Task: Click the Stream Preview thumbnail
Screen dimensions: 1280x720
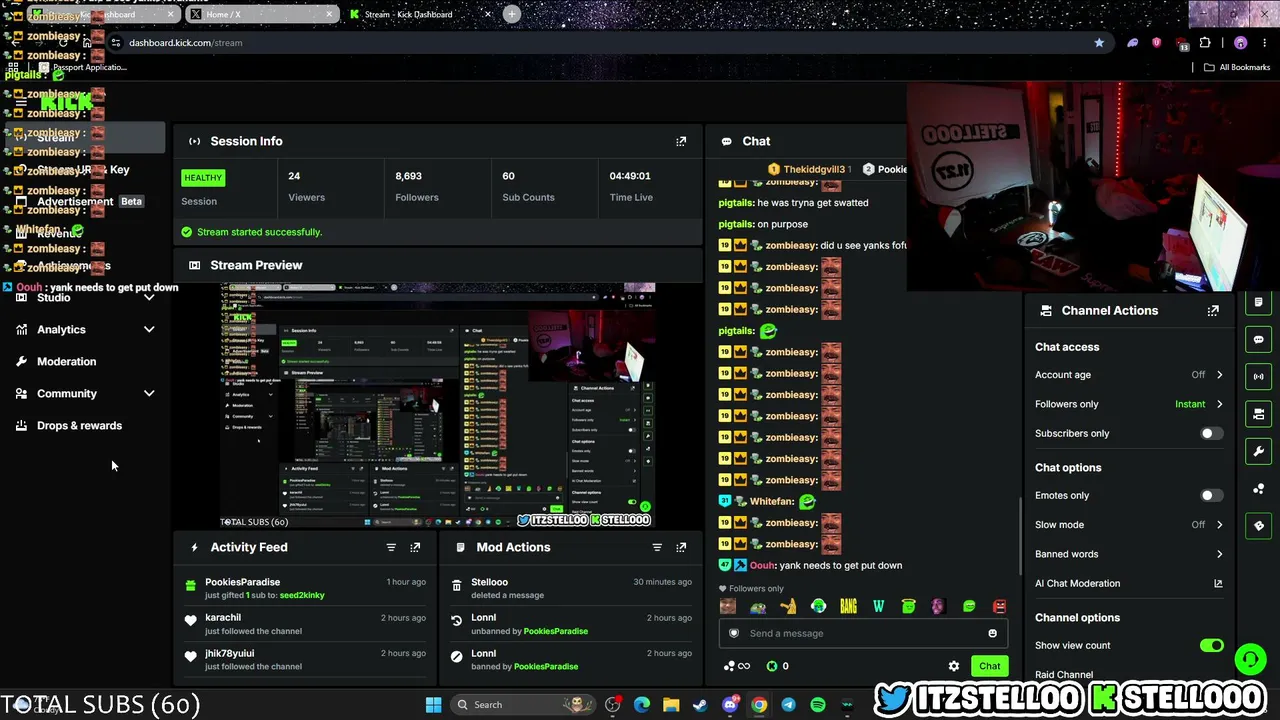Action: point(438,405)
